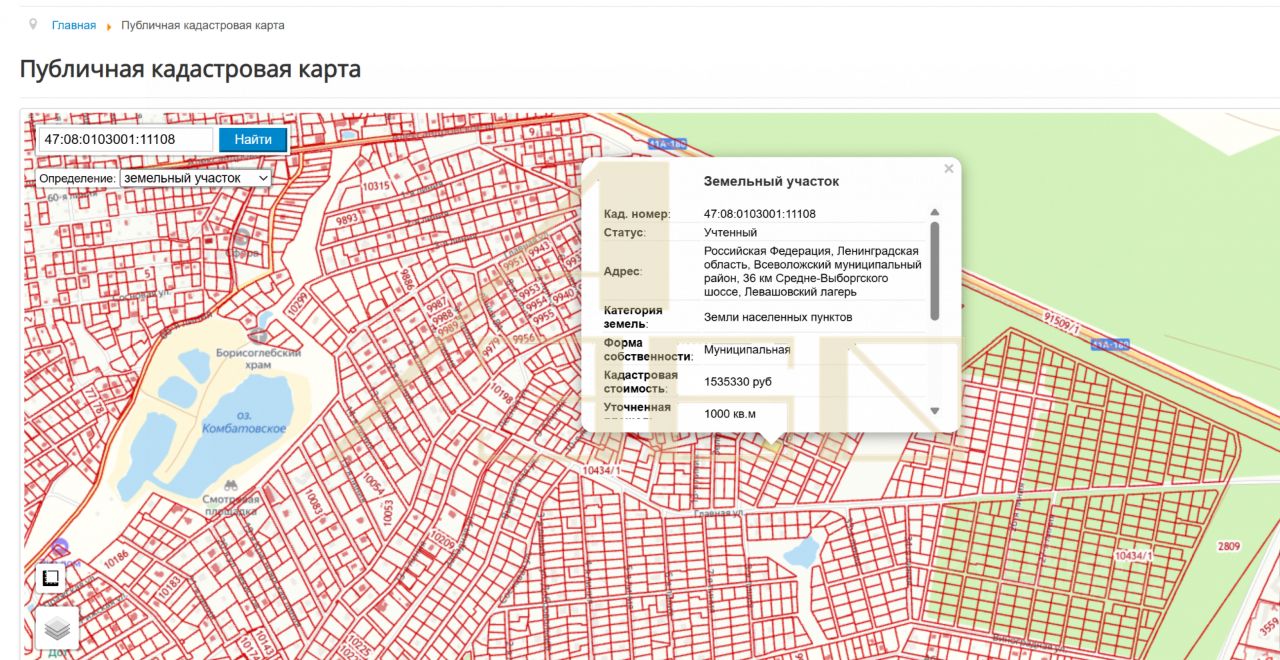Click the Публичная кадастровая карта breadcrumb text
The image size is (1280, 660).
[203, 25]
